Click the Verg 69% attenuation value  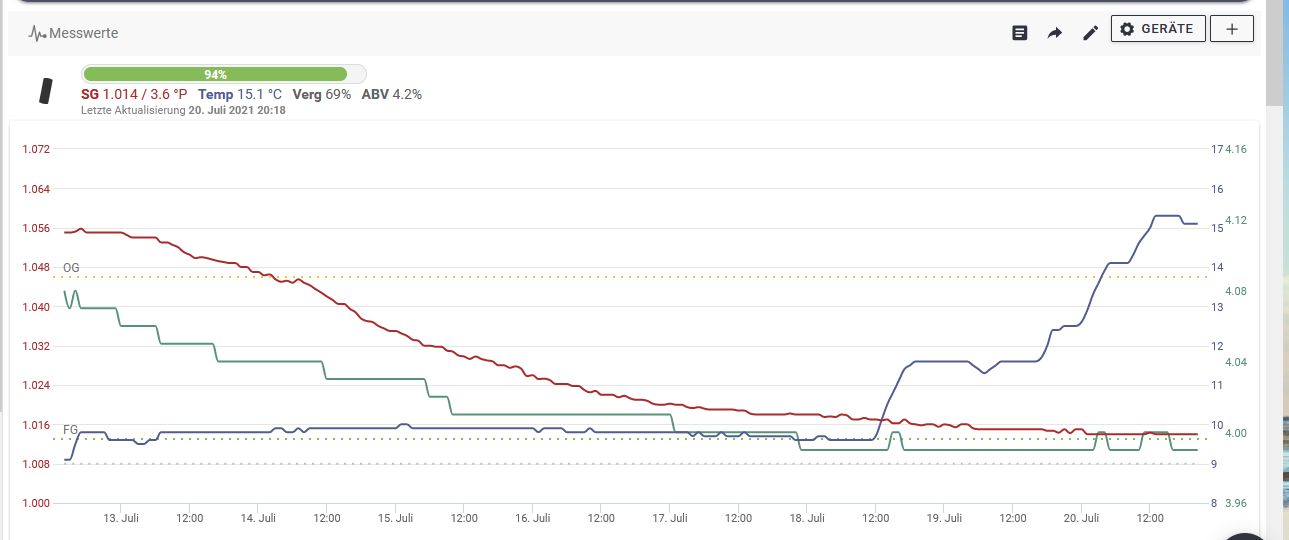pos(323,94)
